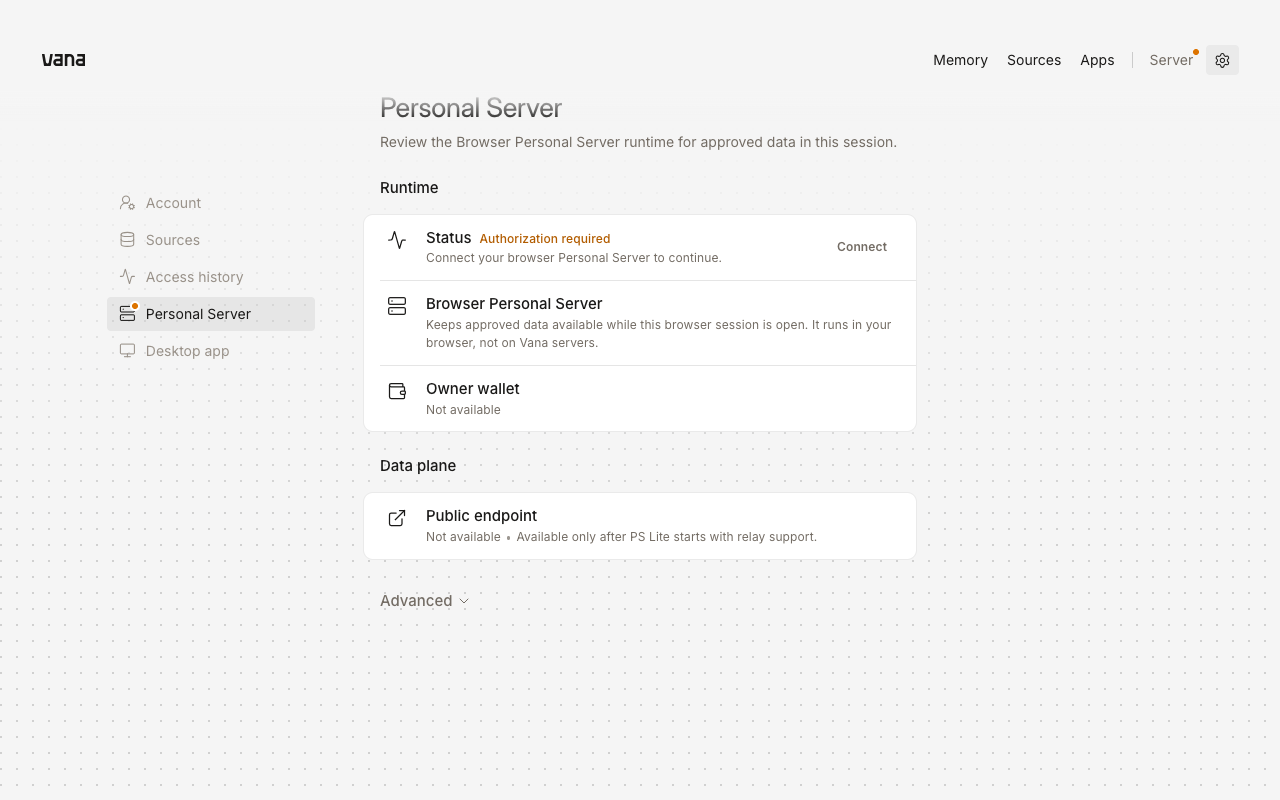Click the Vana logo
1280x800 pixels.
63,60
